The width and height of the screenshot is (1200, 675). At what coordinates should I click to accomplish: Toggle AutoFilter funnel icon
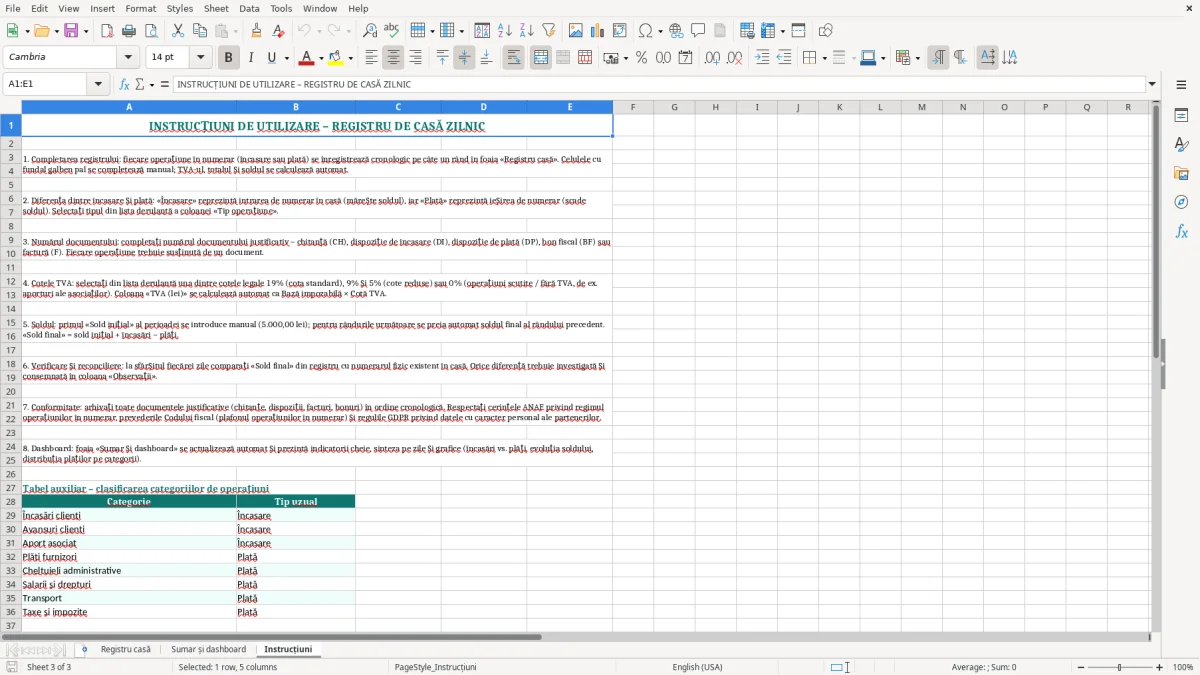(x=549, y=31)
